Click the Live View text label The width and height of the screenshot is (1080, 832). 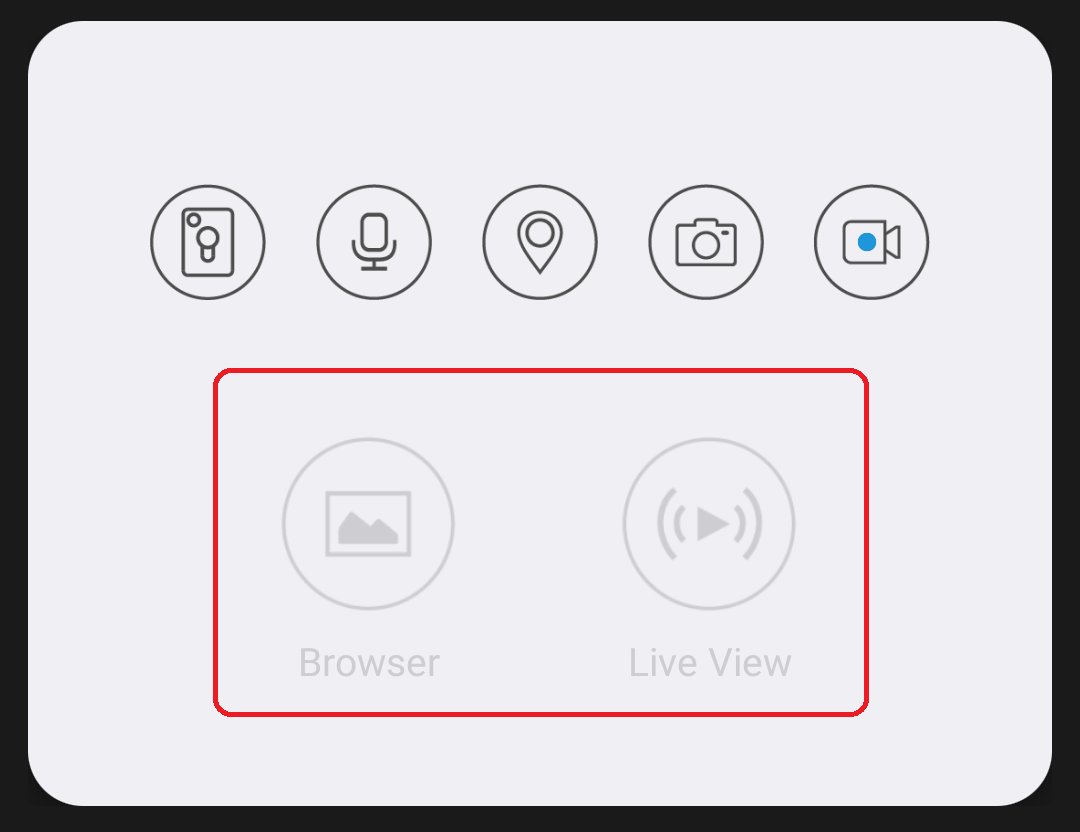pos(710,663)
